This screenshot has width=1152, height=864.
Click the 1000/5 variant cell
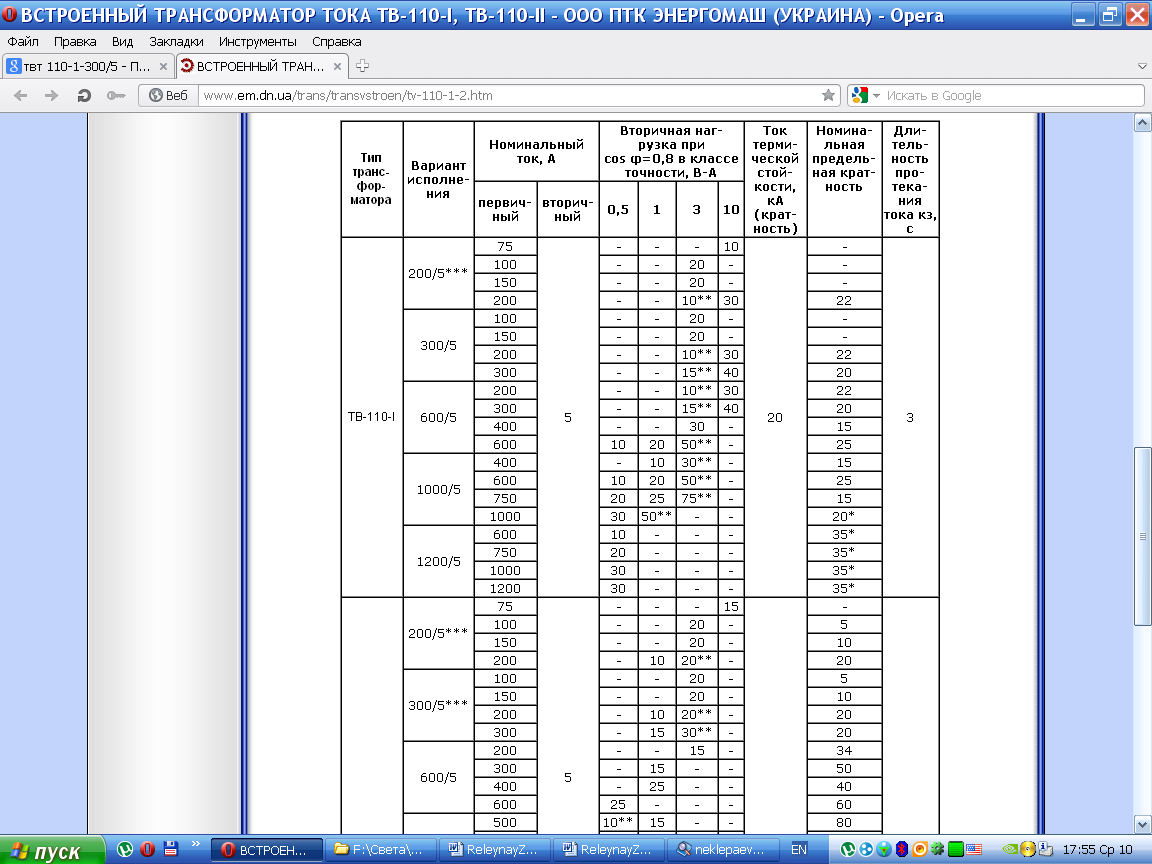(439, 489)
